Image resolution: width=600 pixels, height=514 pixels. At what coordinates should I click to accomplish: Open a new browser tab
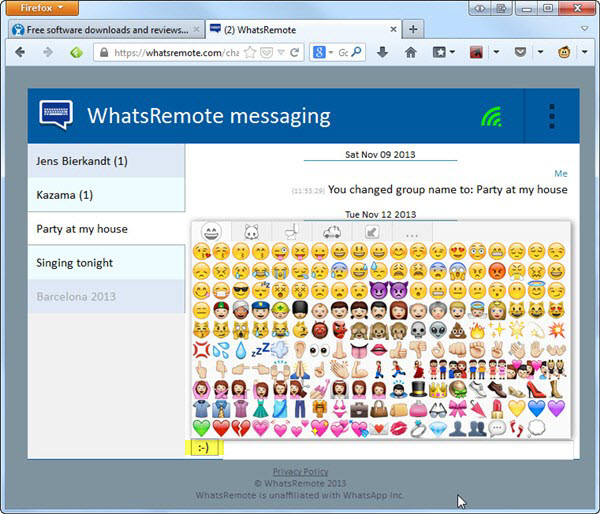(x=413, y=28)
